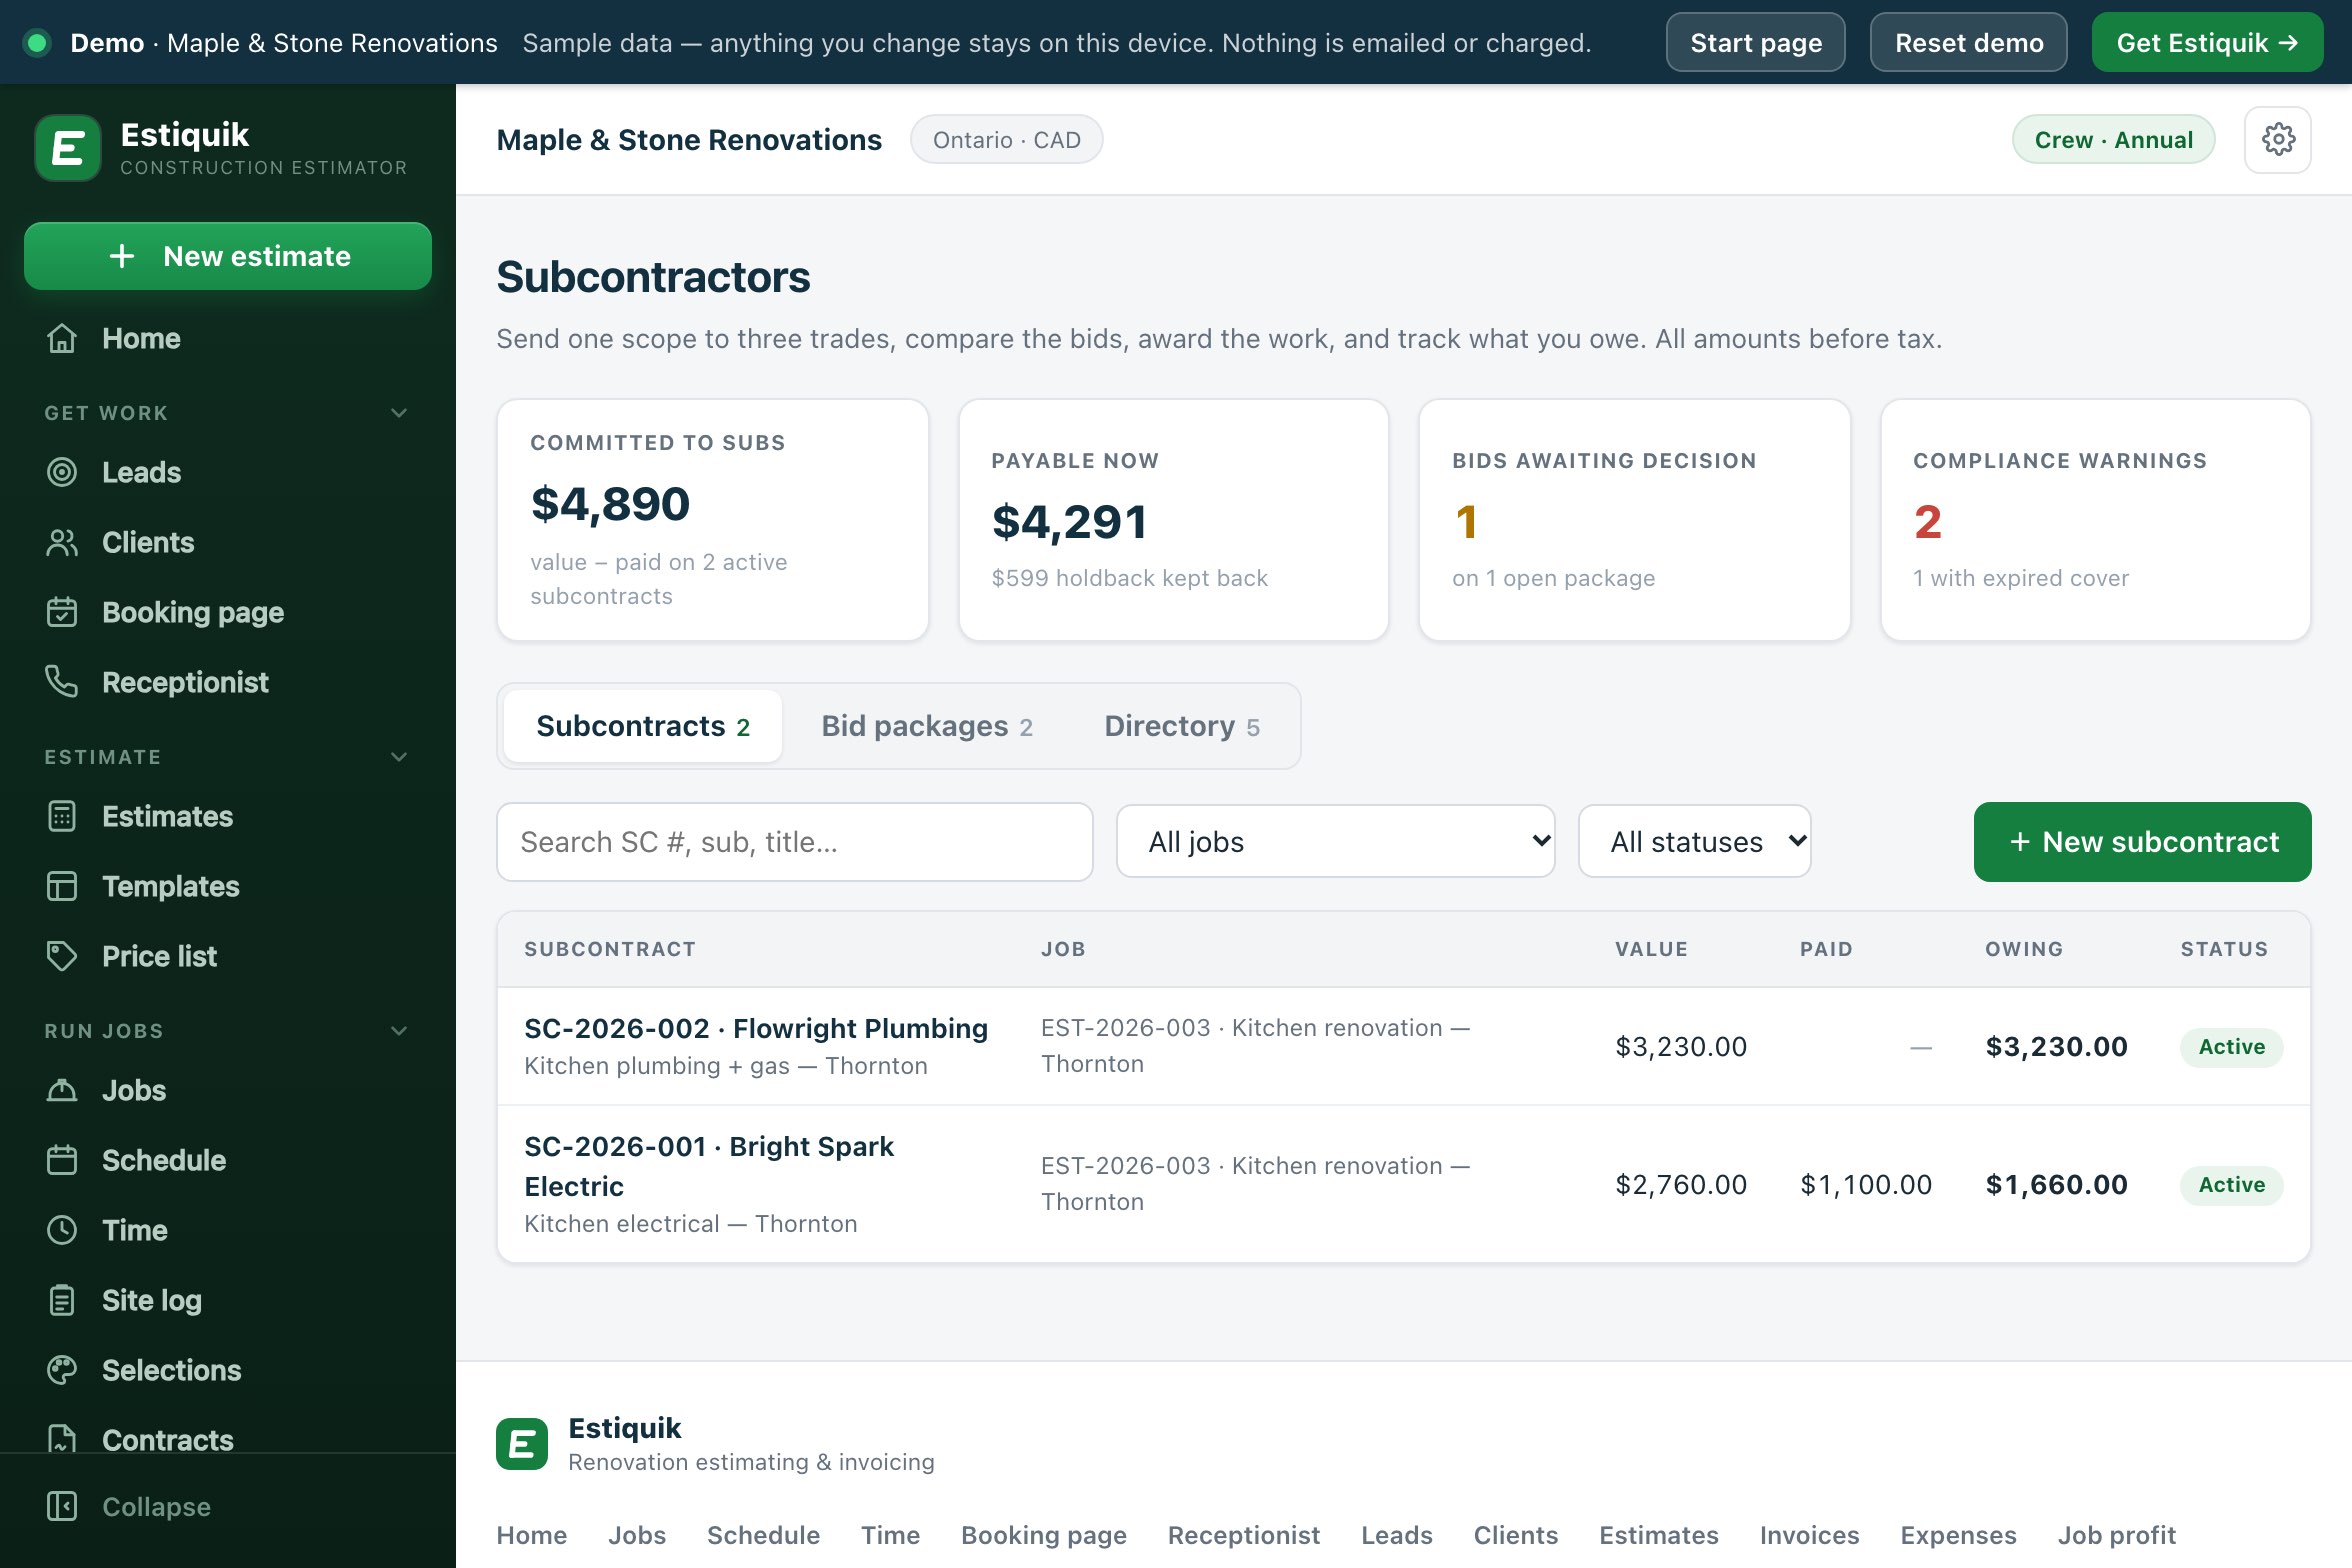This screenshot has width=2352, height=1568.
Task: Click the Price list tag icon
Action: [62, 956]
